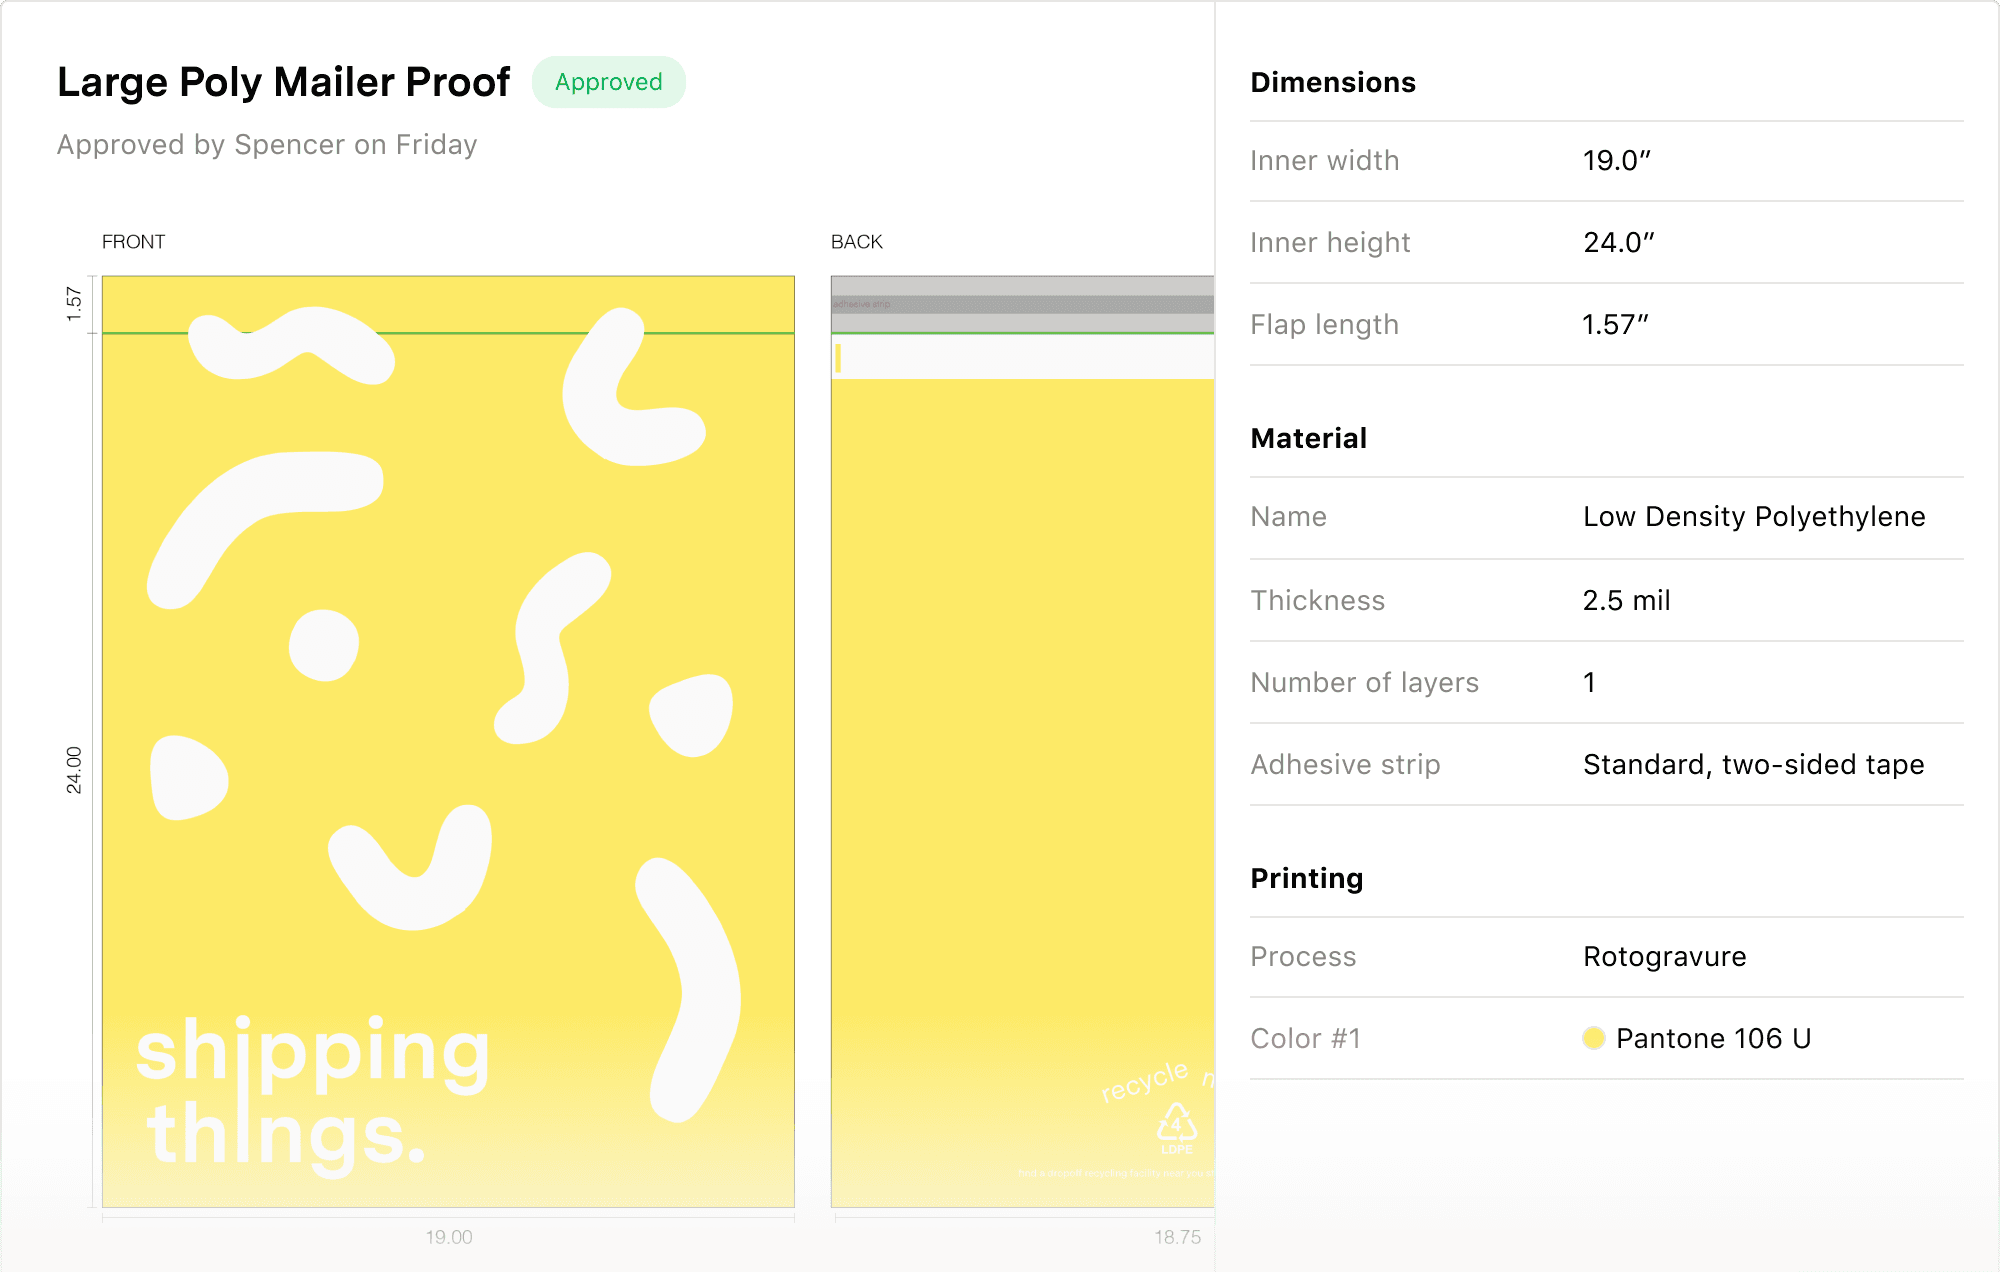Viewport: 2000px width, 1272px height.
Task: Click the Large Poly Mailer Proof title
Action: [283, 82]
